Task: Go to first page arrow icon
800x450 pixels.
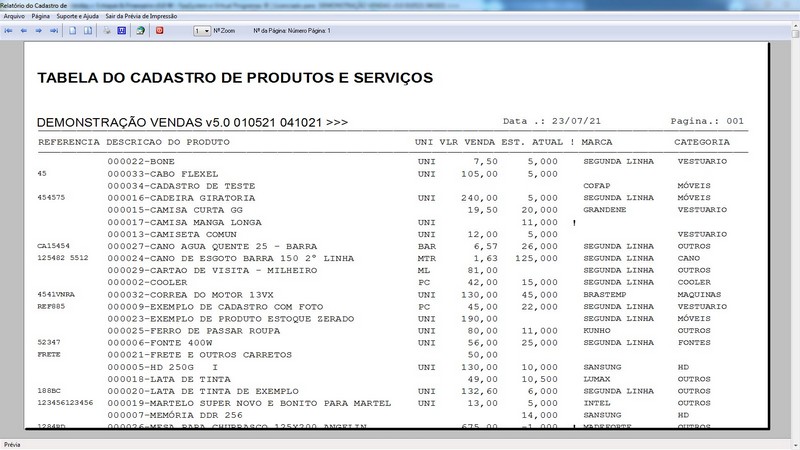Action: click(x=9, y=31)
